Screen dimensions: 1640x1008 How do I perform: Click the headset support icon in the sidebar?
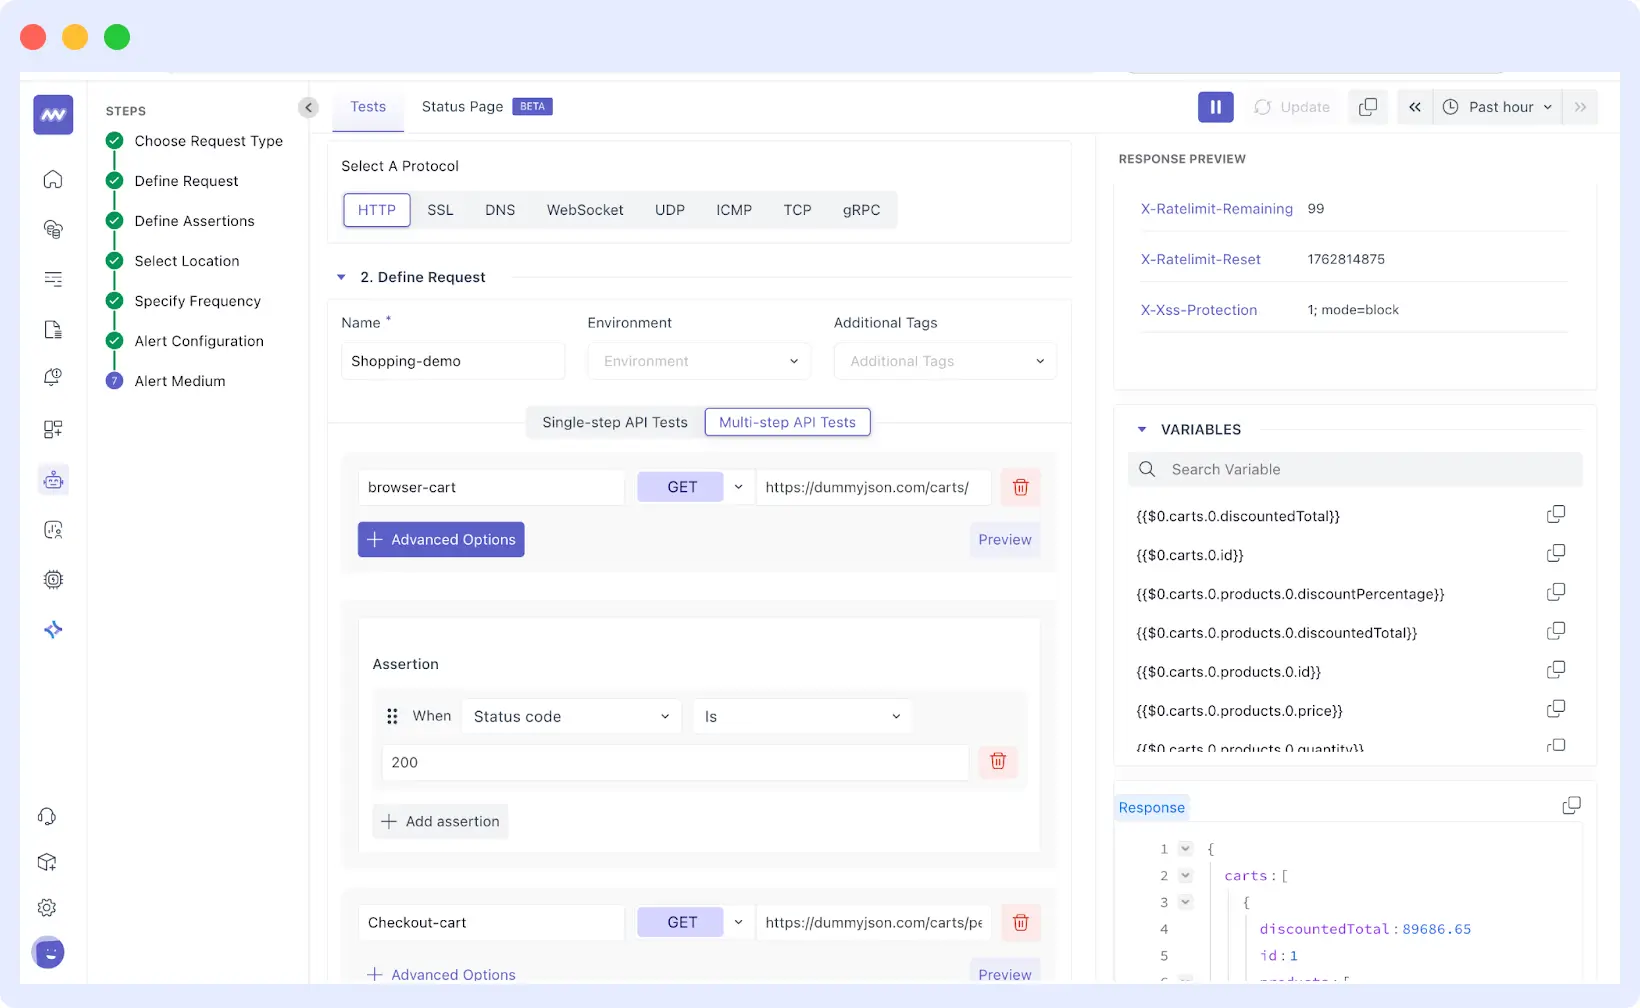click(47, 816)
